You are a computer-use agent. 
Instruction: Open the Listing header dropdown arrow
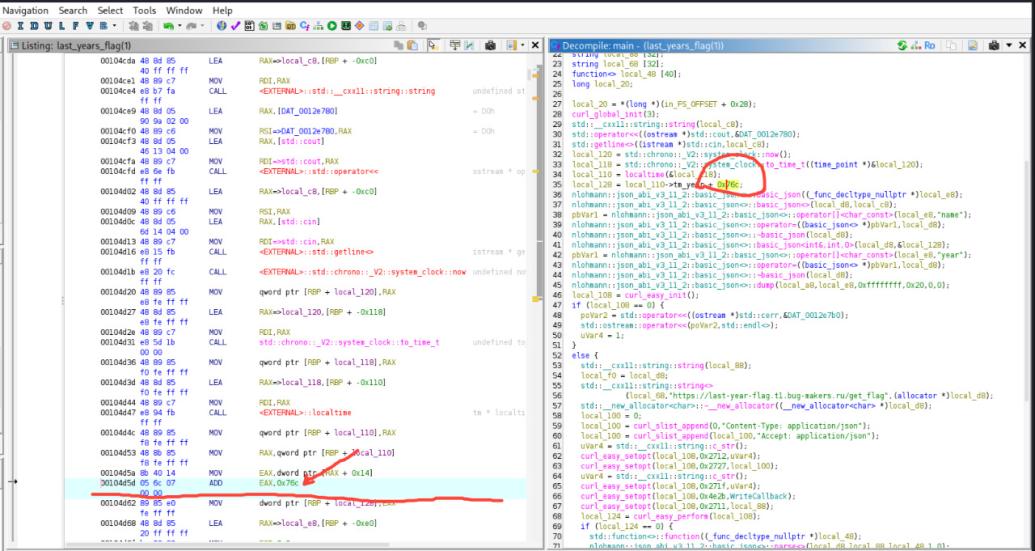(x=523, y=46)
